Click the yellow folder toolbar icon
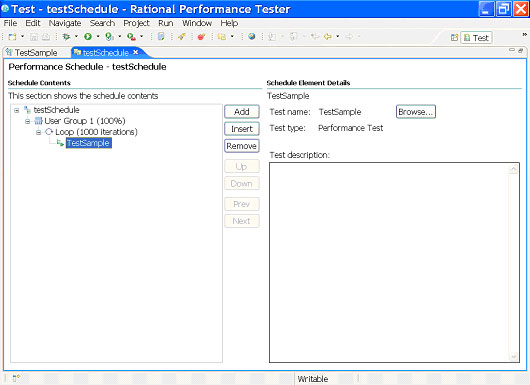Image resolution: width=530 pixels, height=385 pixels. pyautogui.click(x=222, y=37)
